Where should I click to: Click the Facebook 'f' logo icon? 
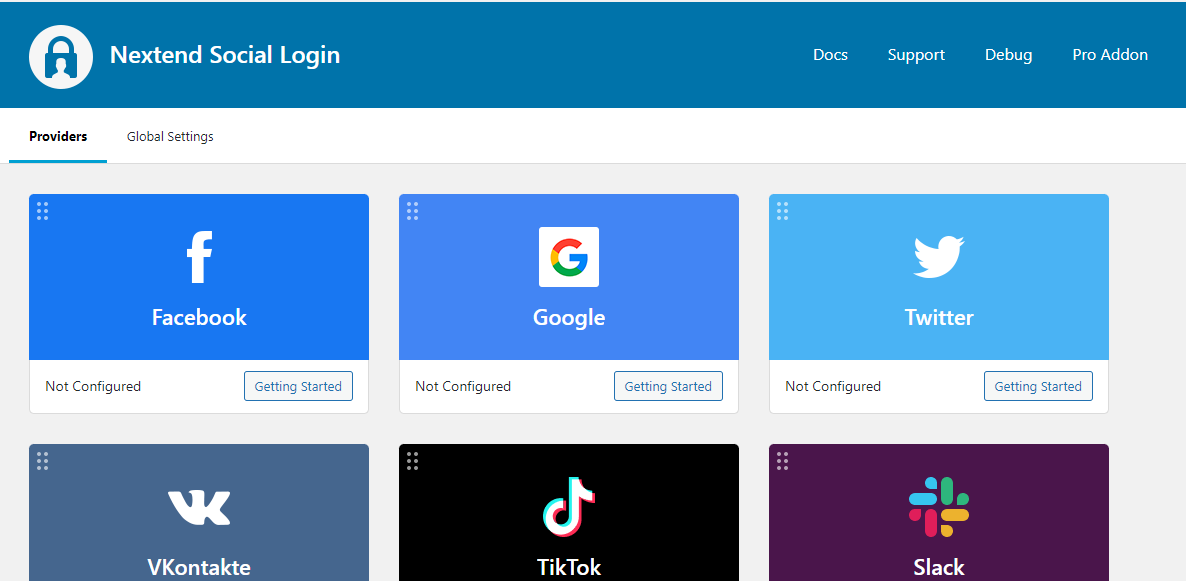click(x=199, y=257)
